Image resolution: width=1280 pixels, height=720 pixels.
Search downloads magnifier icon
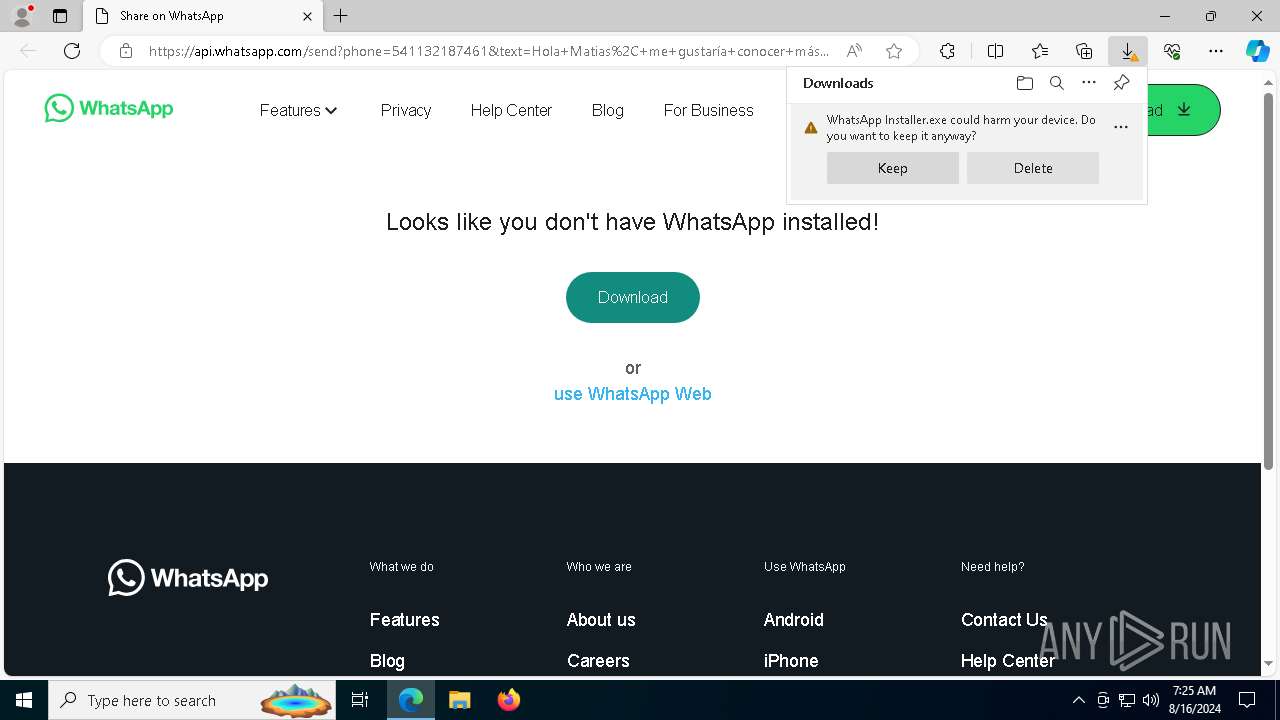1056,83
